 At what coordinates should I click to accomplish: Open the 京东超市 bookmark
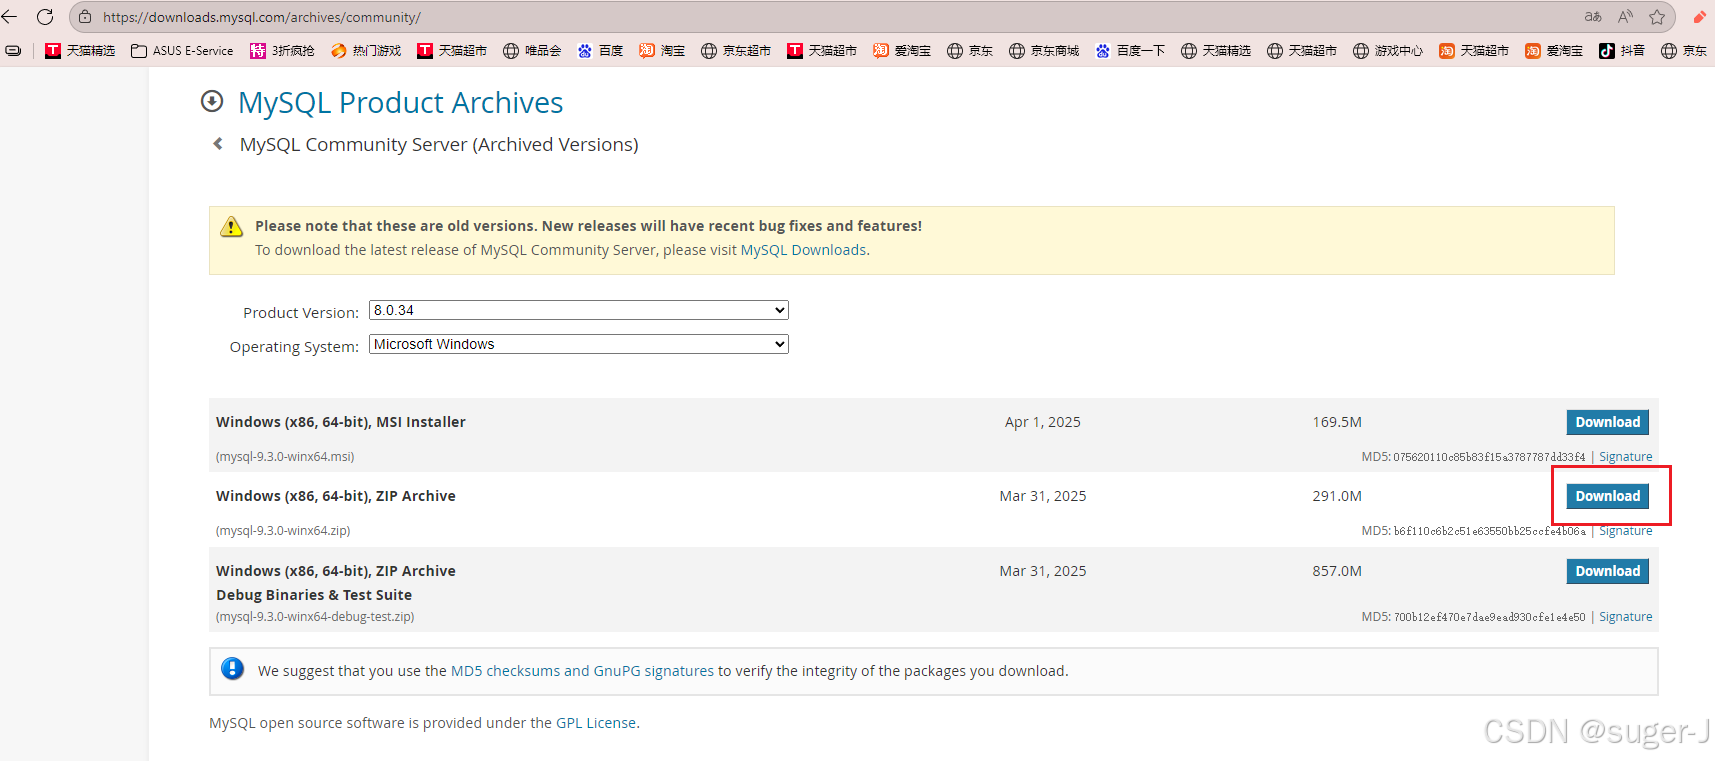coord(736,51)
